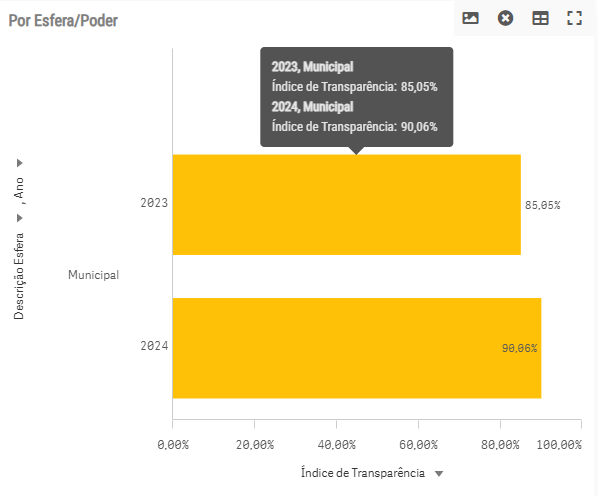Open the Índice de Transparência measure dropdown

[x=439, y=474]
